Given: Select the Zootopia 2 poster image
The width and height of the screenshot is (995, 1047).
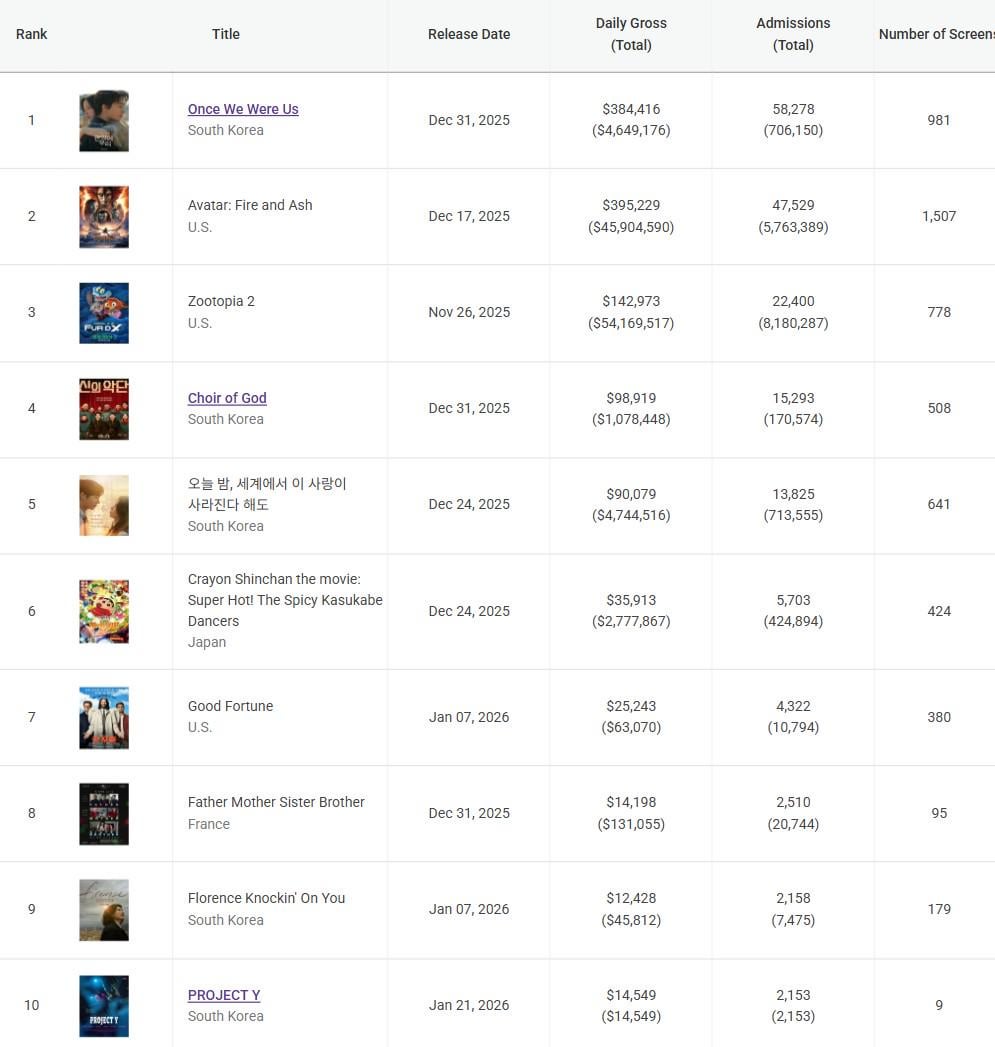Looking at the screenshot, I should (104, 313).
